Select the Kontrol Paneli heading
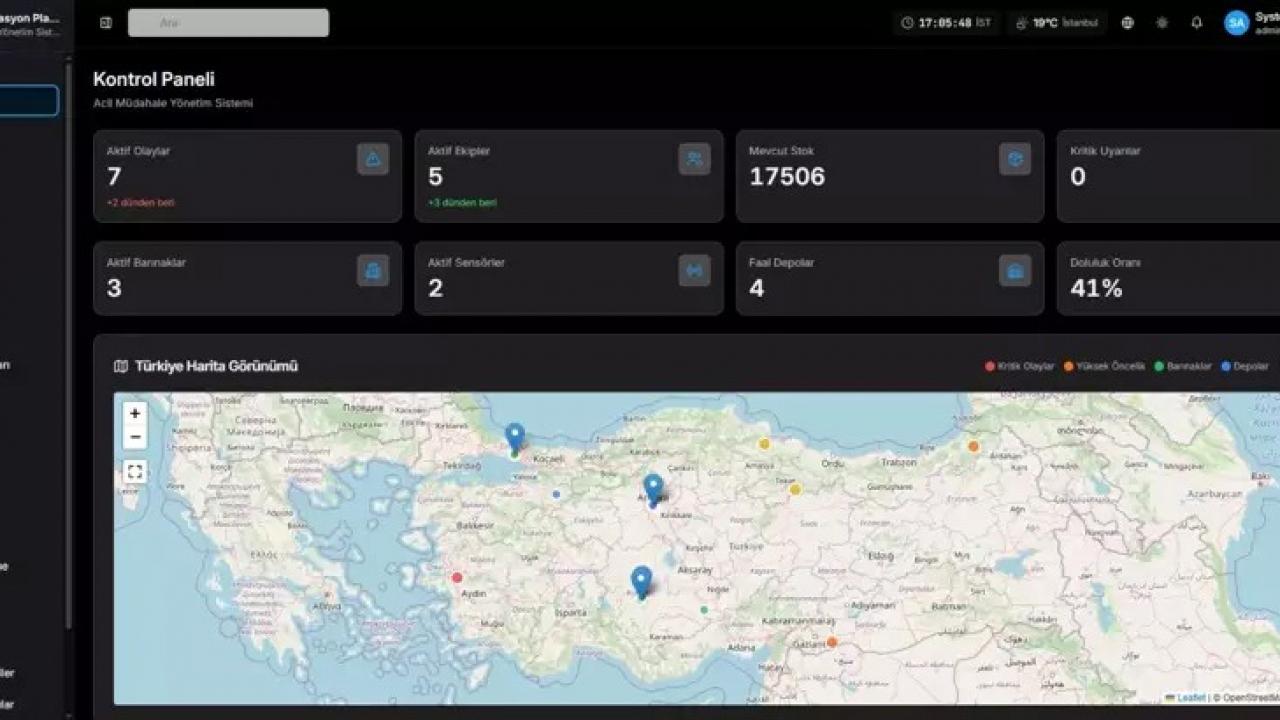This screenshot has height=720, width=1280. tap(153, 79)
